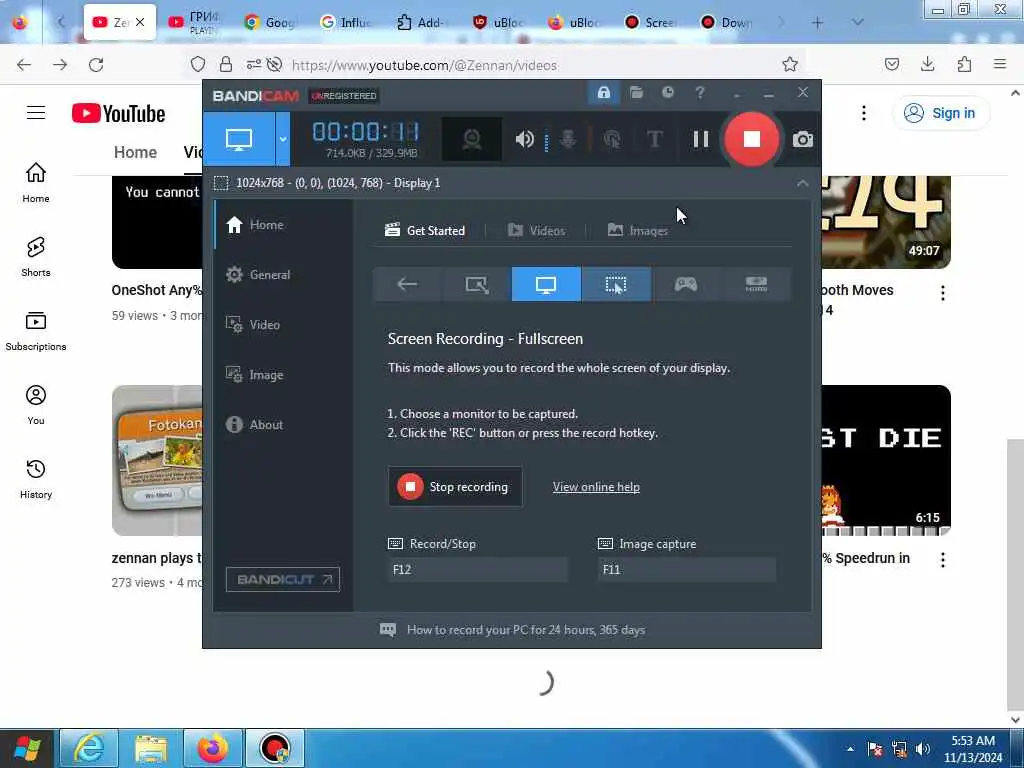The image size is (1024, 768).
Task: Click the Firefox address bar URL
Action: [x=424, y=65]
